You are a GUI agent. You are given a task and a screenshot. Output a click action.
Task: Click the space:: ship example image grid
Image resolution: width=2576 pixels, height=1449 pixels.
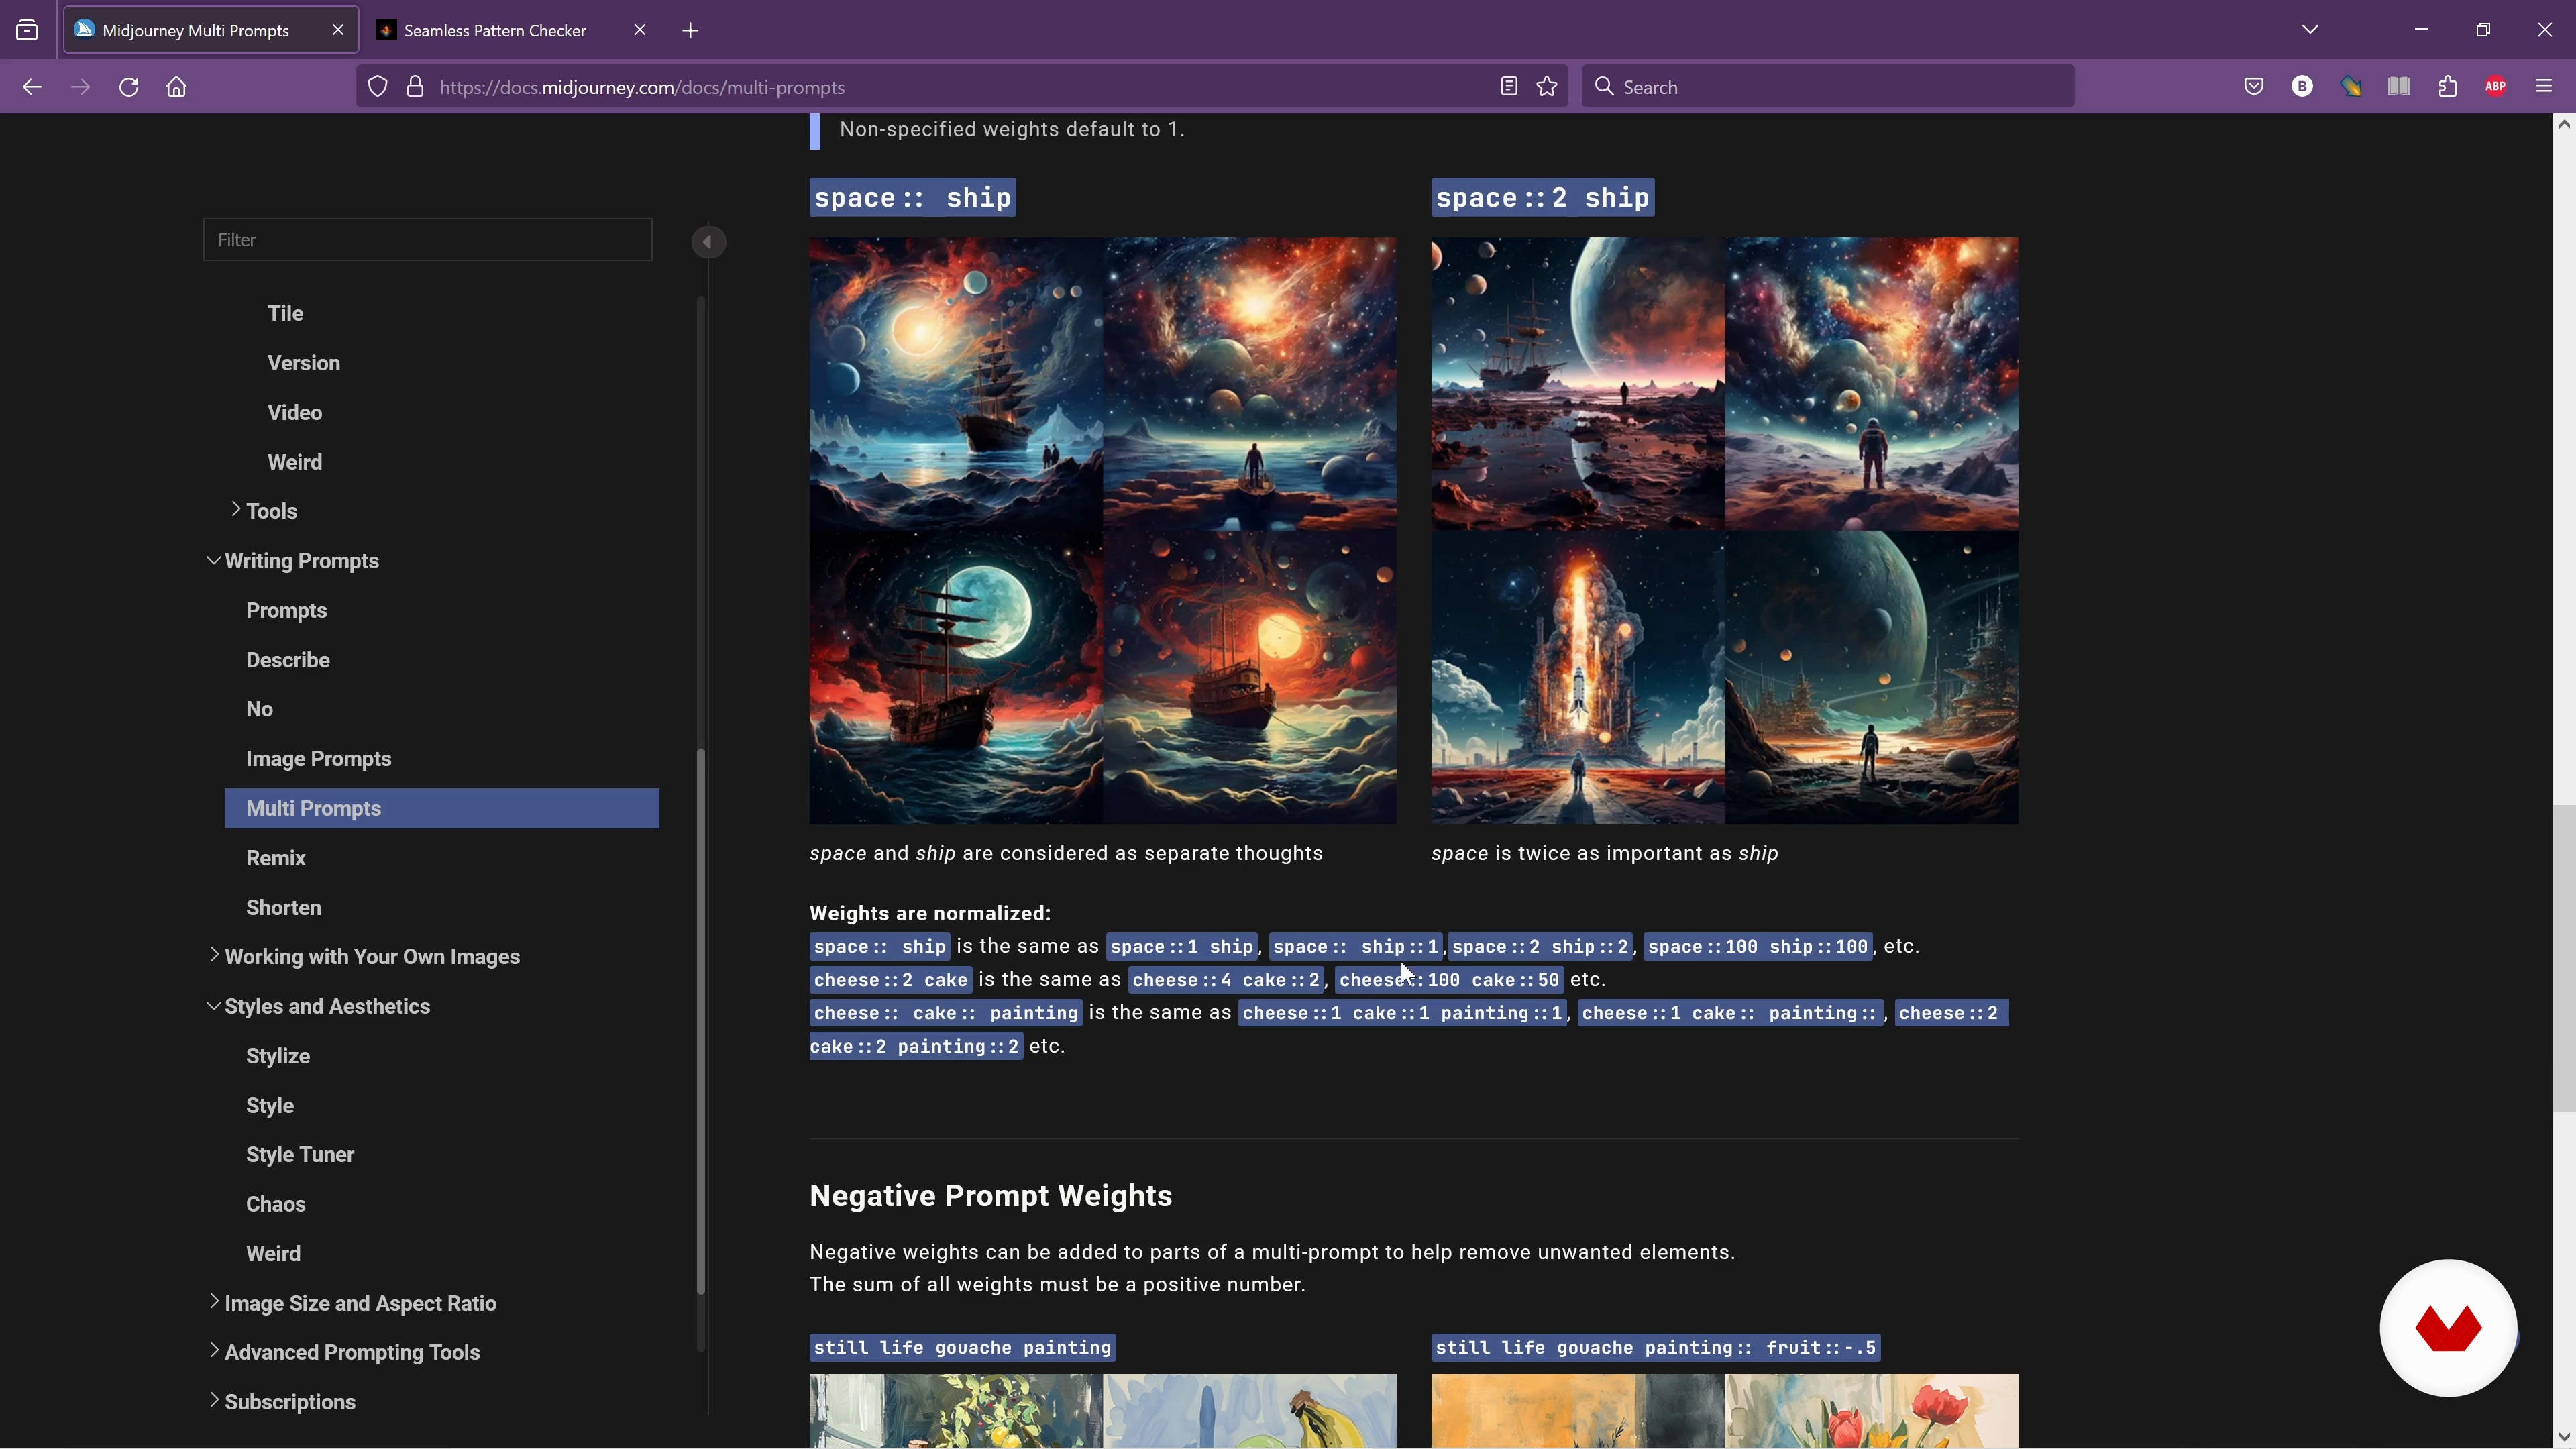[1103, 531]
